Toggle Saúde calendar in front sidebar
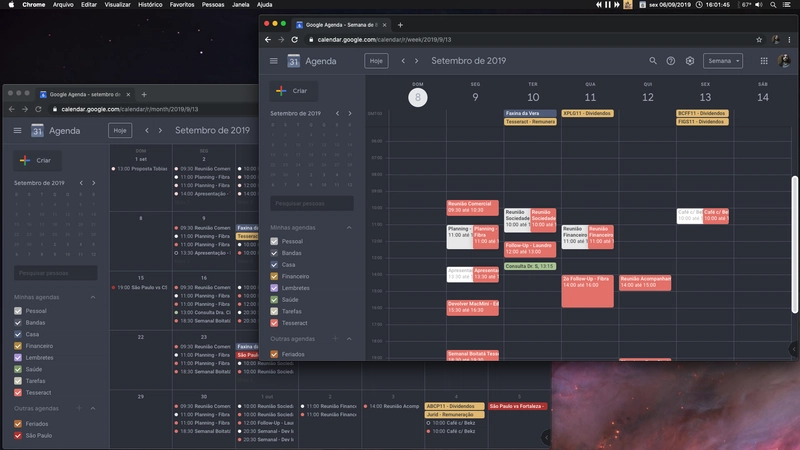 (x=274, y=300)
